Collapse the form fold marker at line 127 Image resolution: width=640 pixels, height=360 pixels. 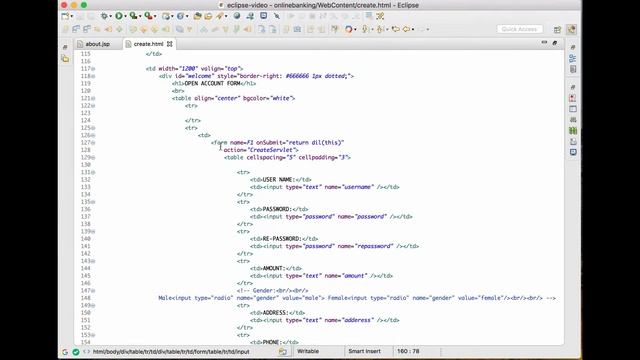coord(93,143)
